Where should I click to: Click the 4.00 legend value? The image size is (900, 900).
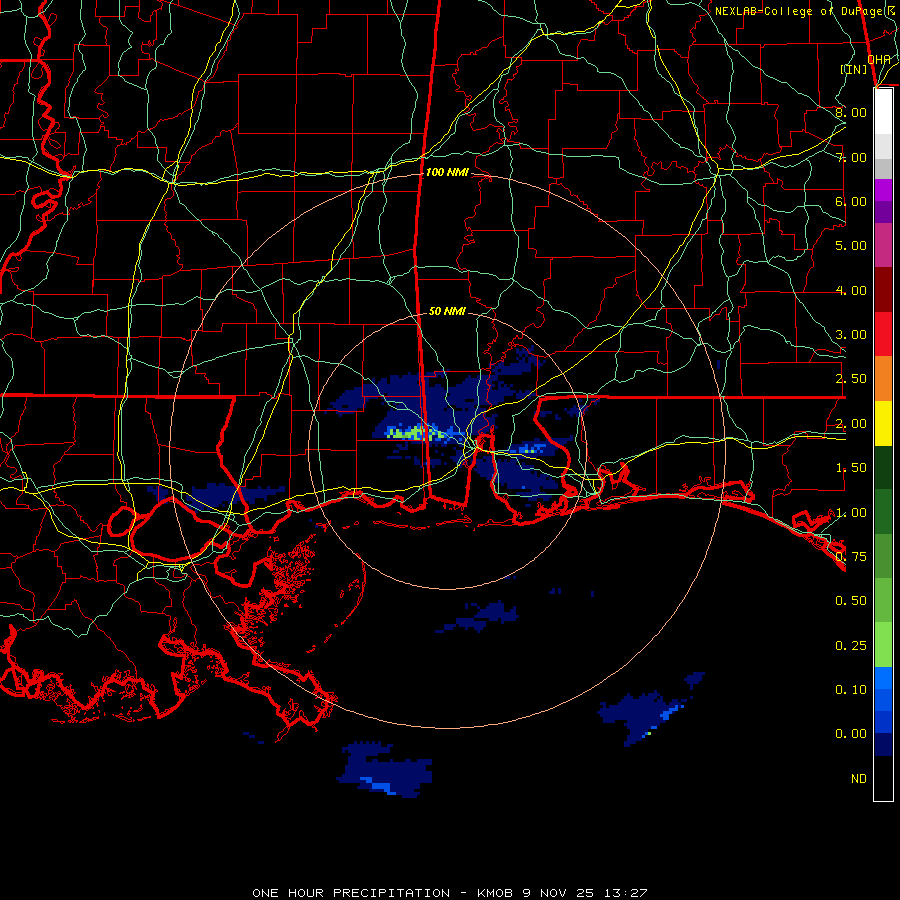pyautogui.click(x=851, y=290)
